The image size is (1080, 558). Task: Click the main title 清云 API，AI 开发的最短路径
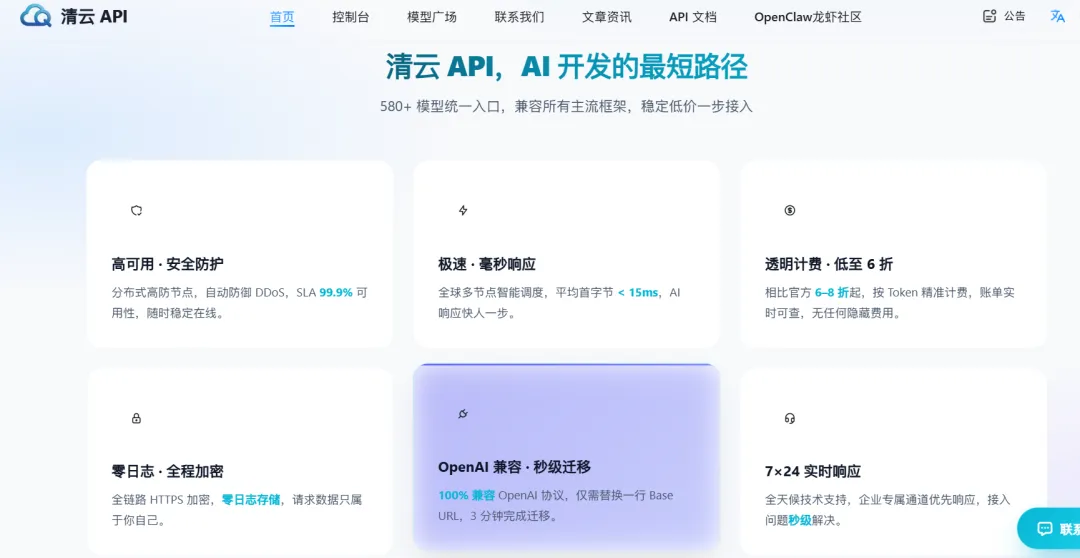[x=567, y=67]
